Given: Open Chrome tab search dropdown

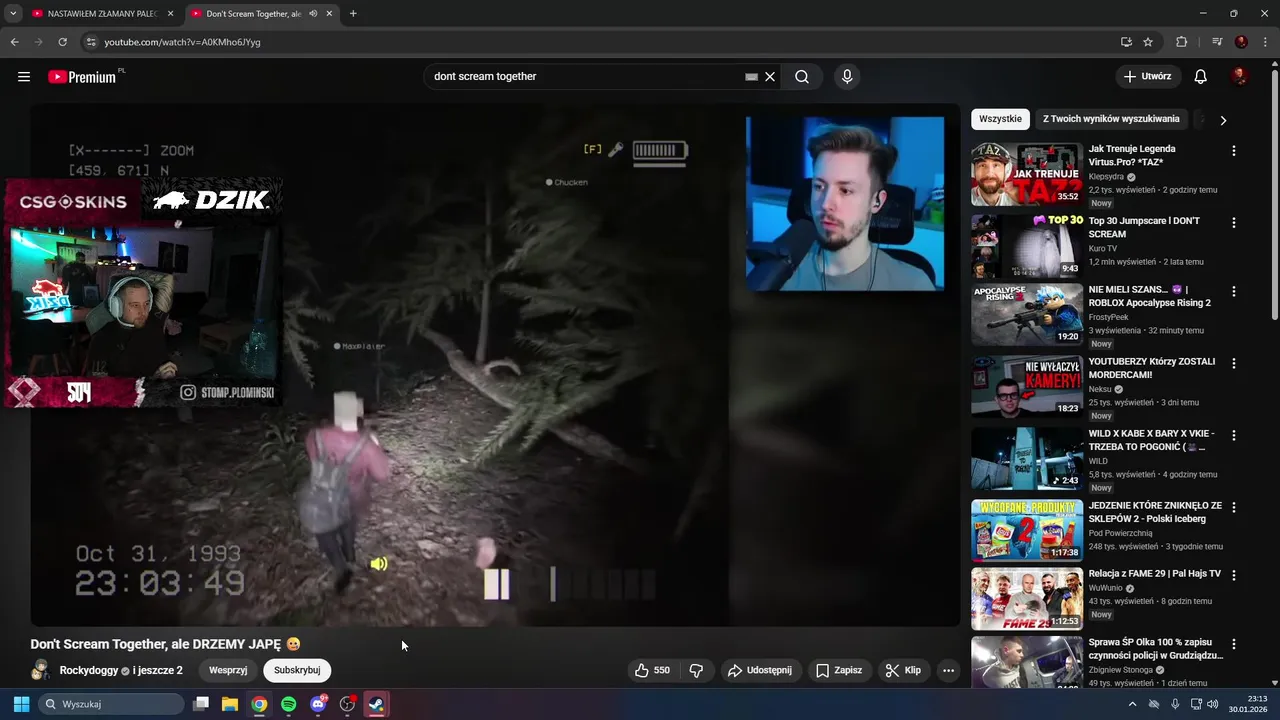Looking at the screenshot, I should (13, 14).
